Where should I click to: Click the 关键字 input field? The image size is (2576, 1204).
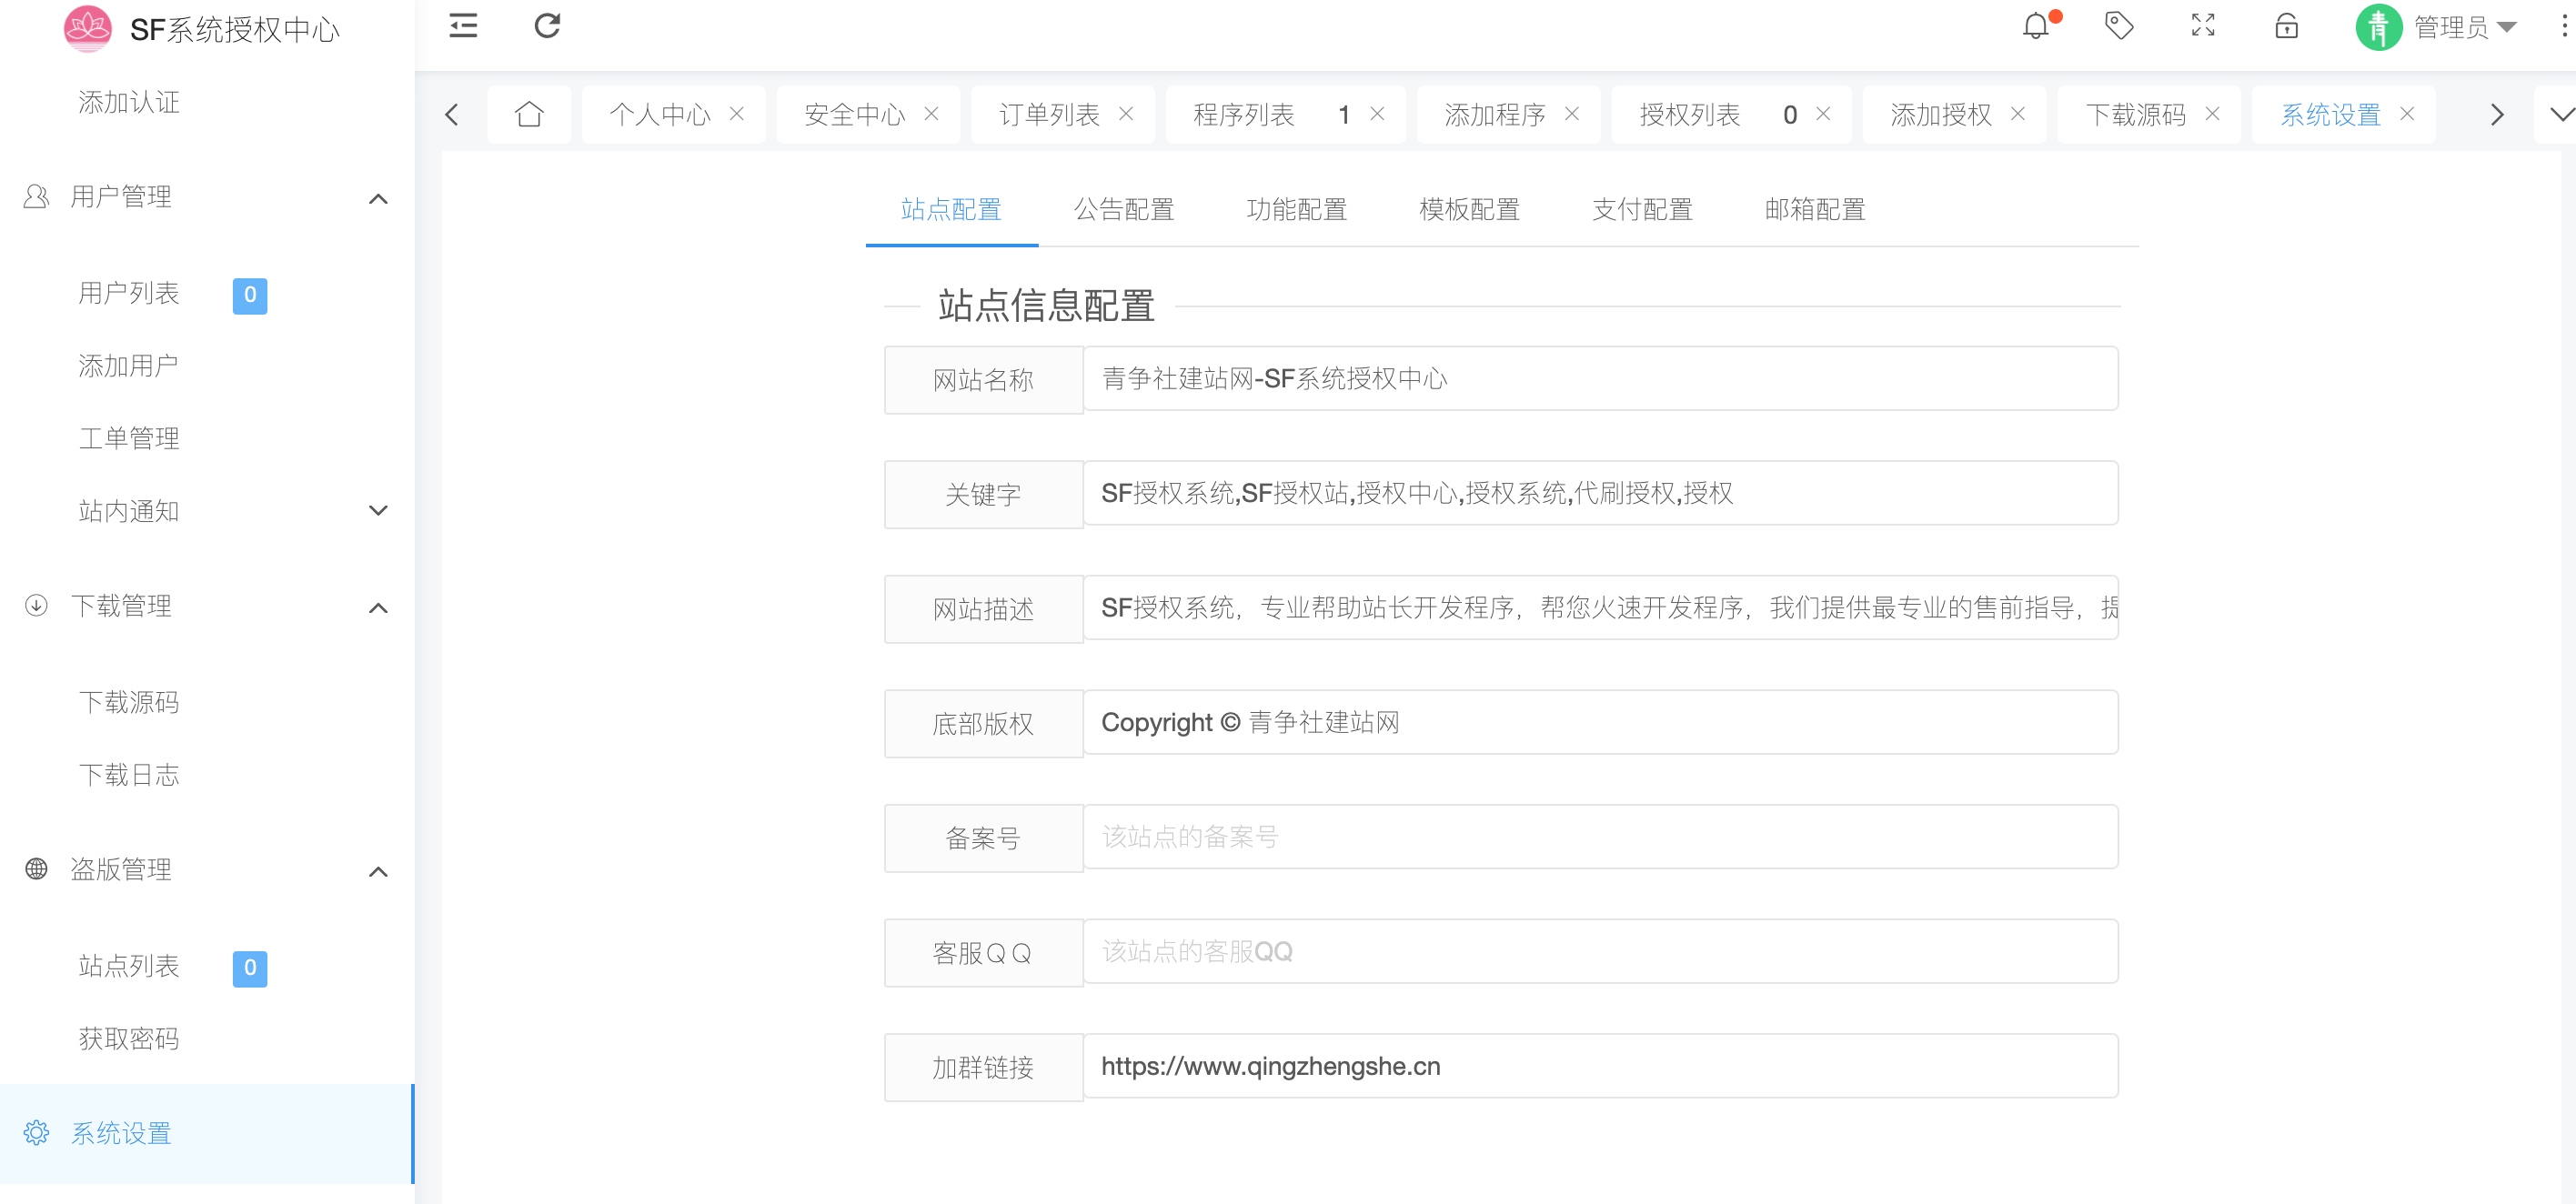point(1600,493)
